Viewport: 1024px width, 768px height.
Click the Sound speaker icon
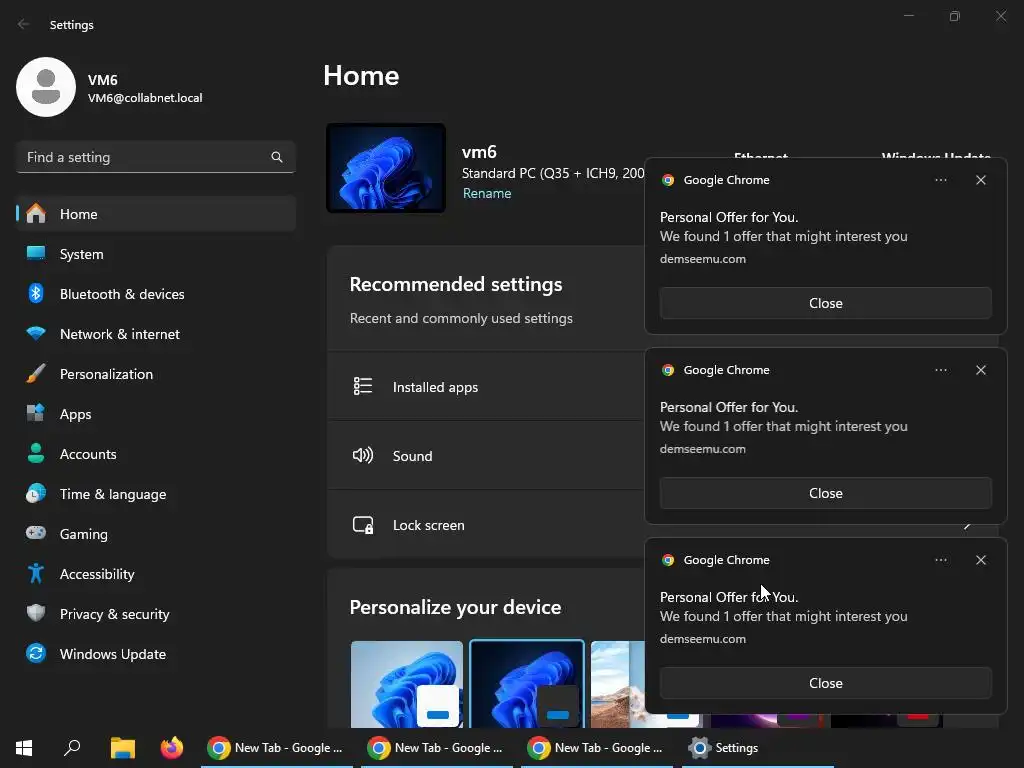click(363, 455)
